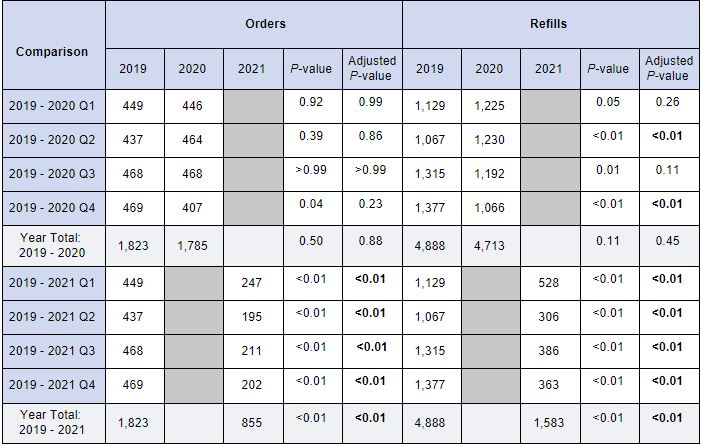Select the 0.45 adjusted P-value cell

[x=668, y=241]
